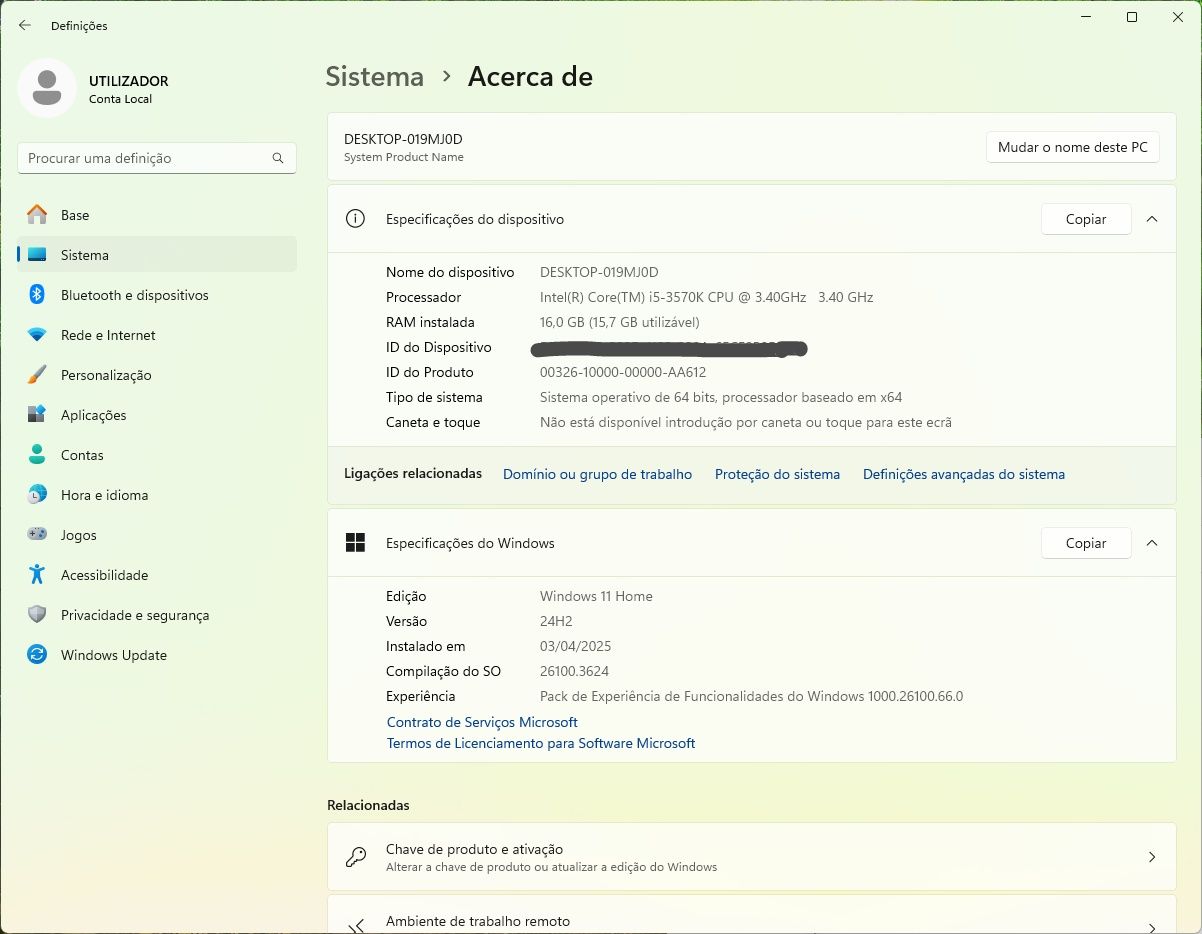The image size is (1202, 934).
Task: Click the Jogos controller icon
Action: tap(37, 535)
